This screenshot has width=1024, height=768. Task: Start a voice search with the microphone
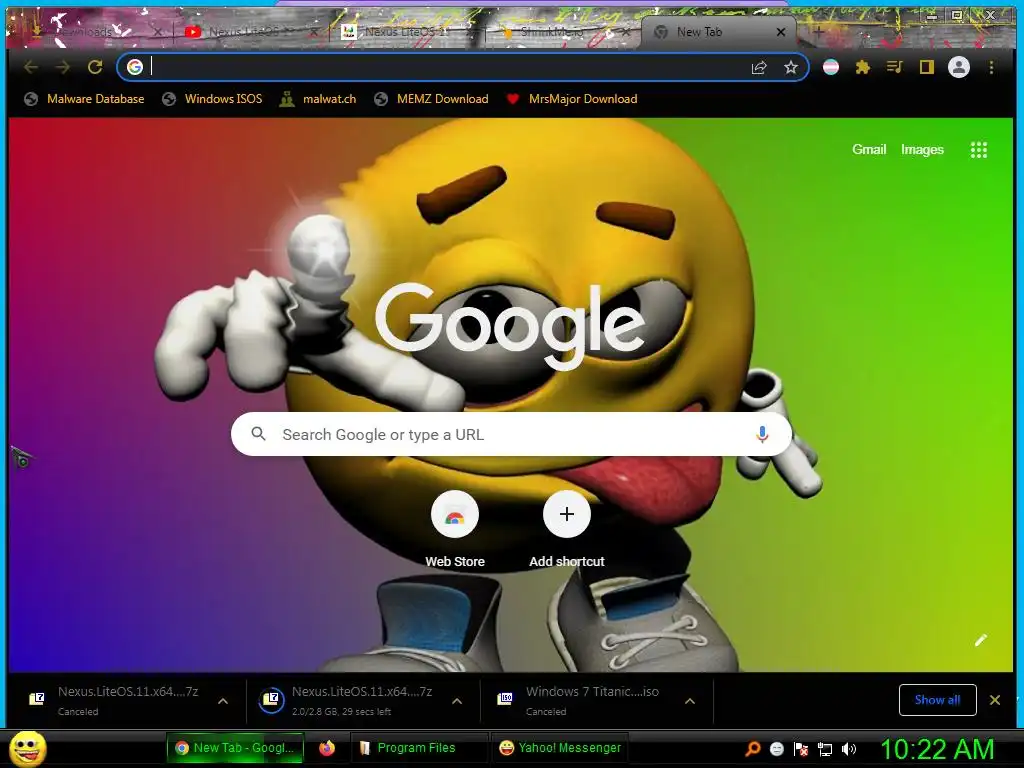coord(761,434)
